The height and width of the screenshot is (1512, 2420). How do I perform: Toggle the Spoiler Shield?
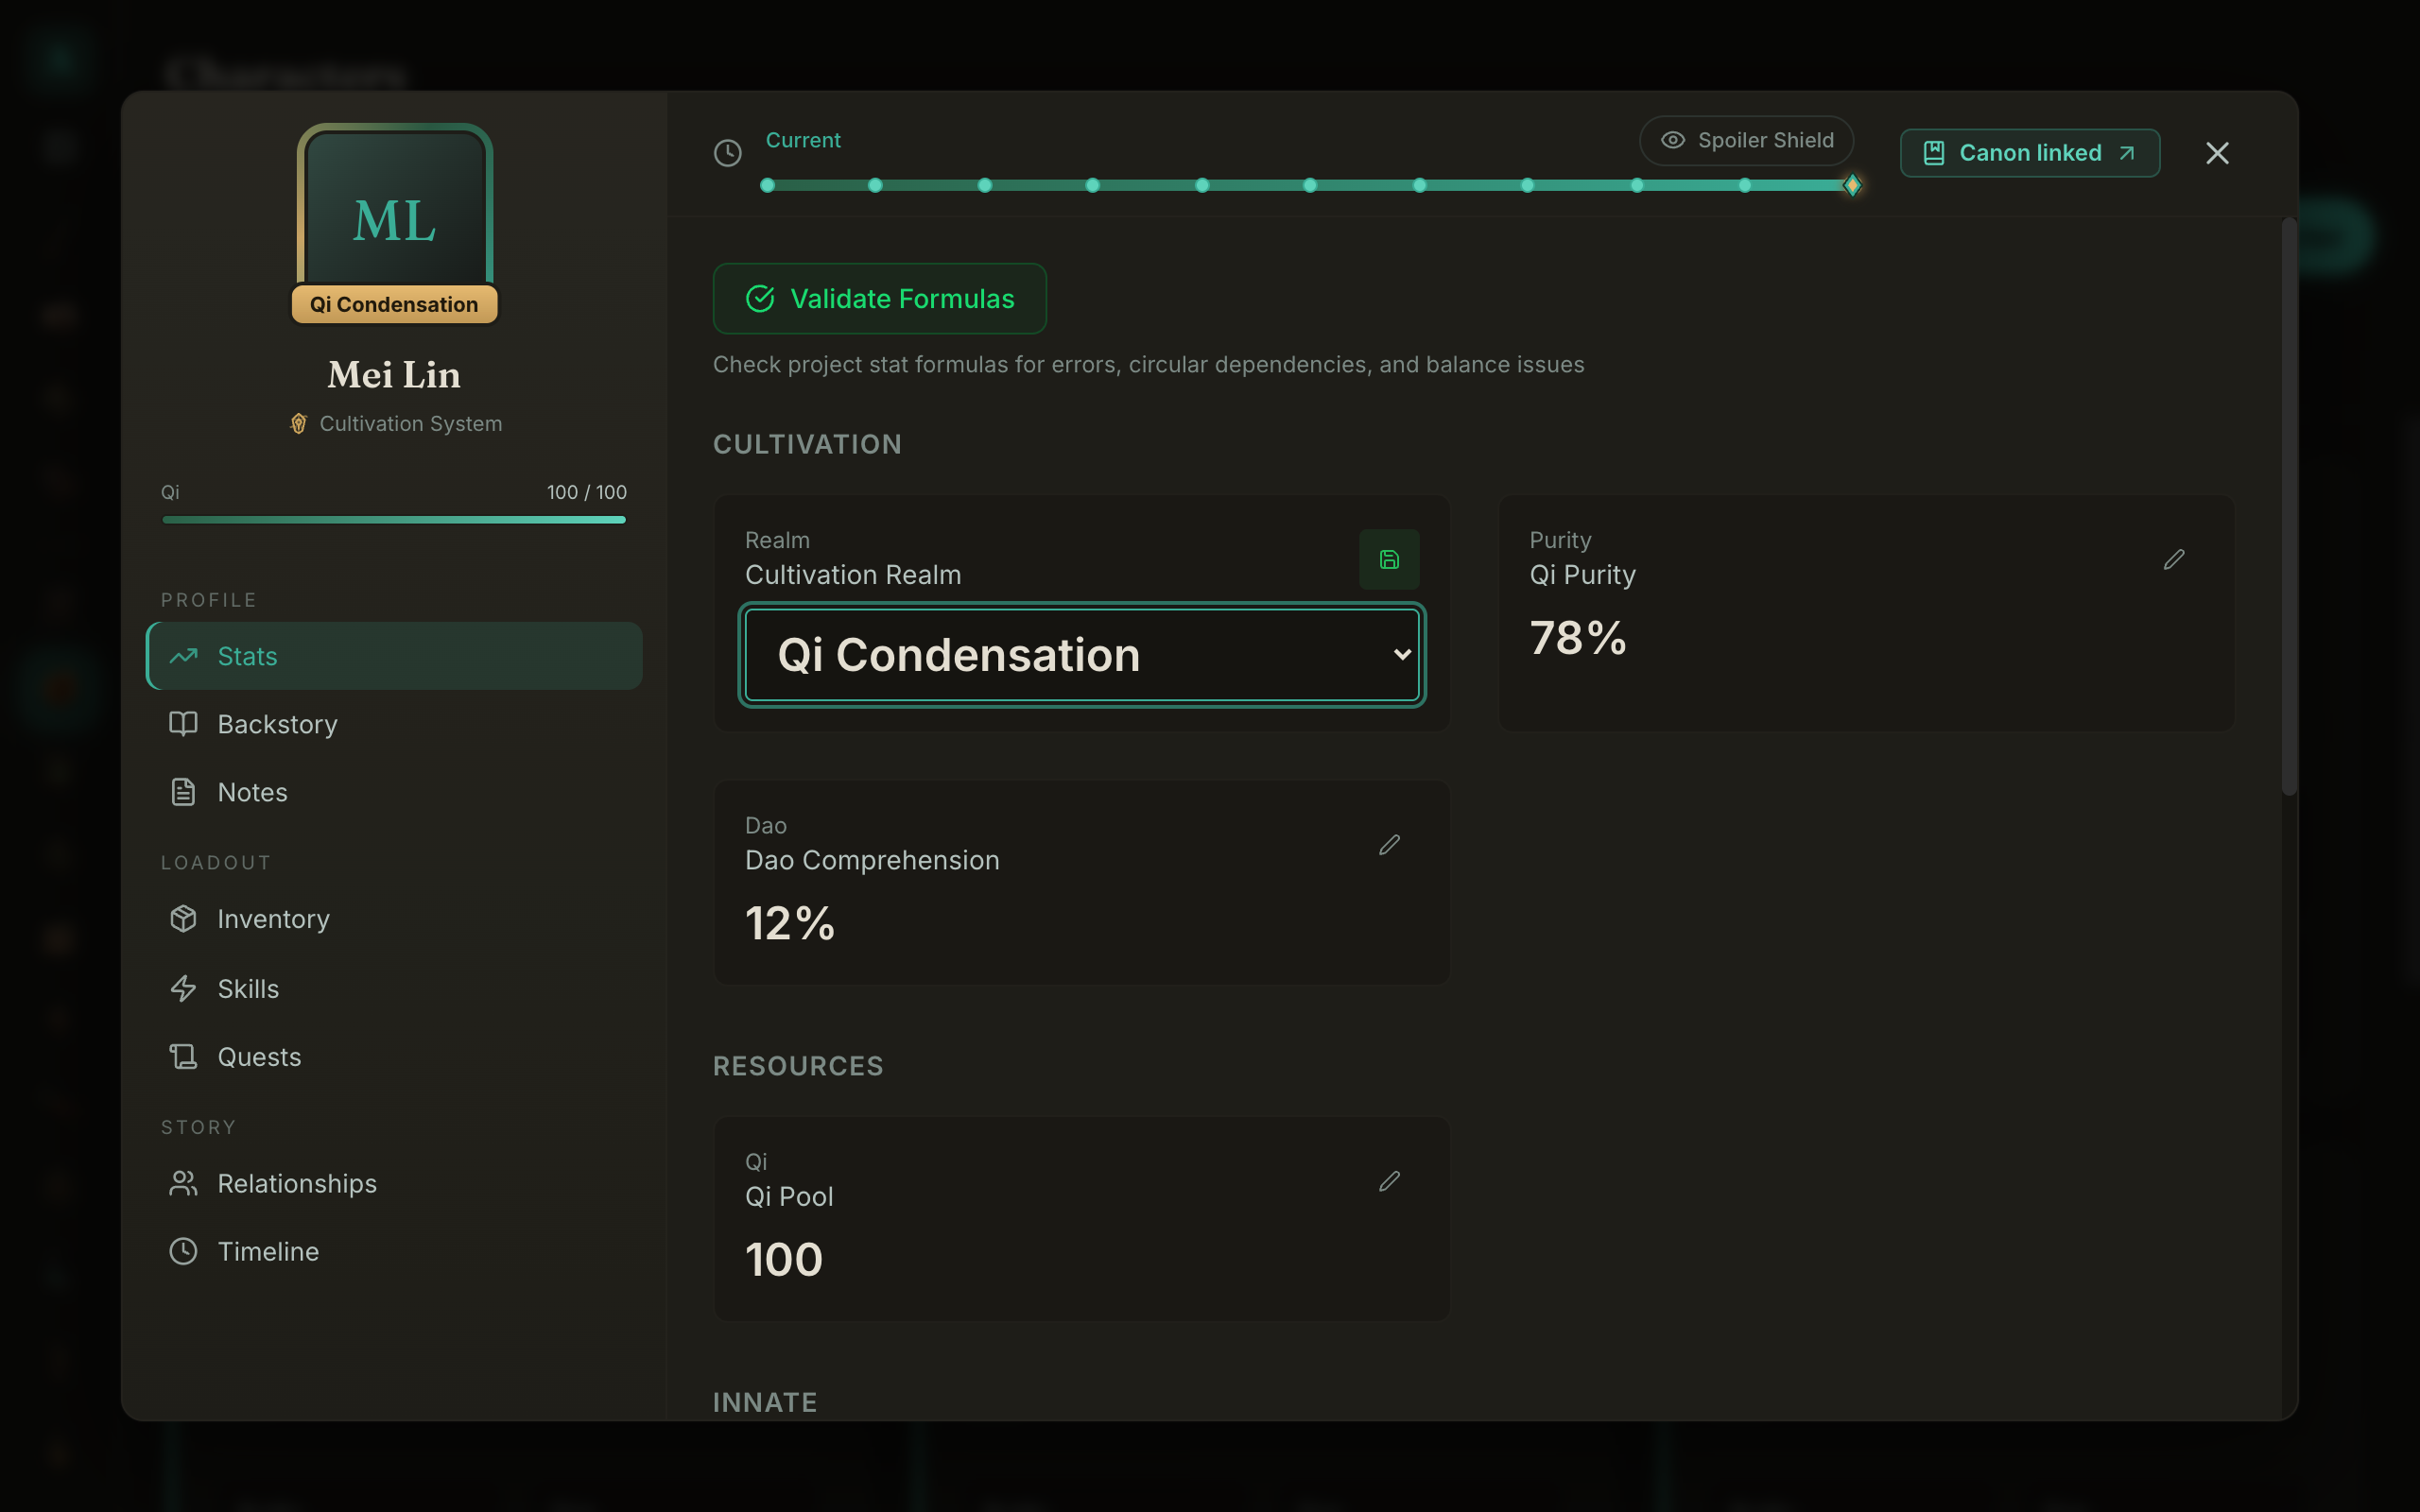[1746, 141]
